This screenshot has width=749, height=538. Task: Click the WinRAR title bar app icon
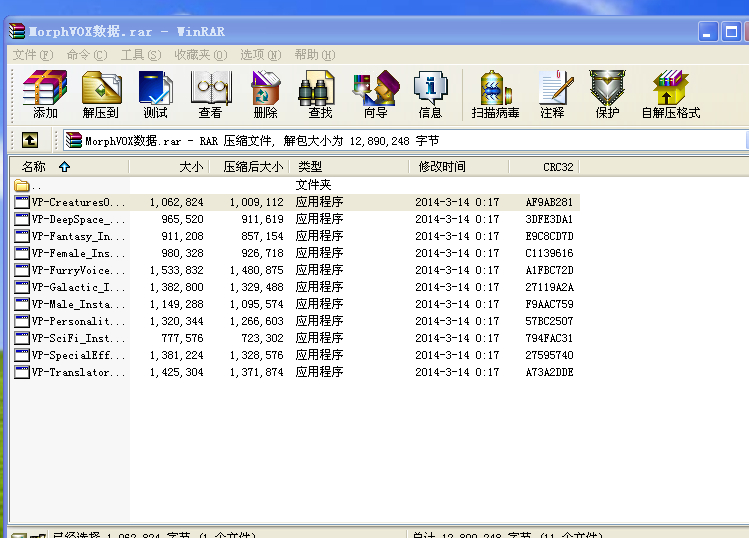coord(16,32)
